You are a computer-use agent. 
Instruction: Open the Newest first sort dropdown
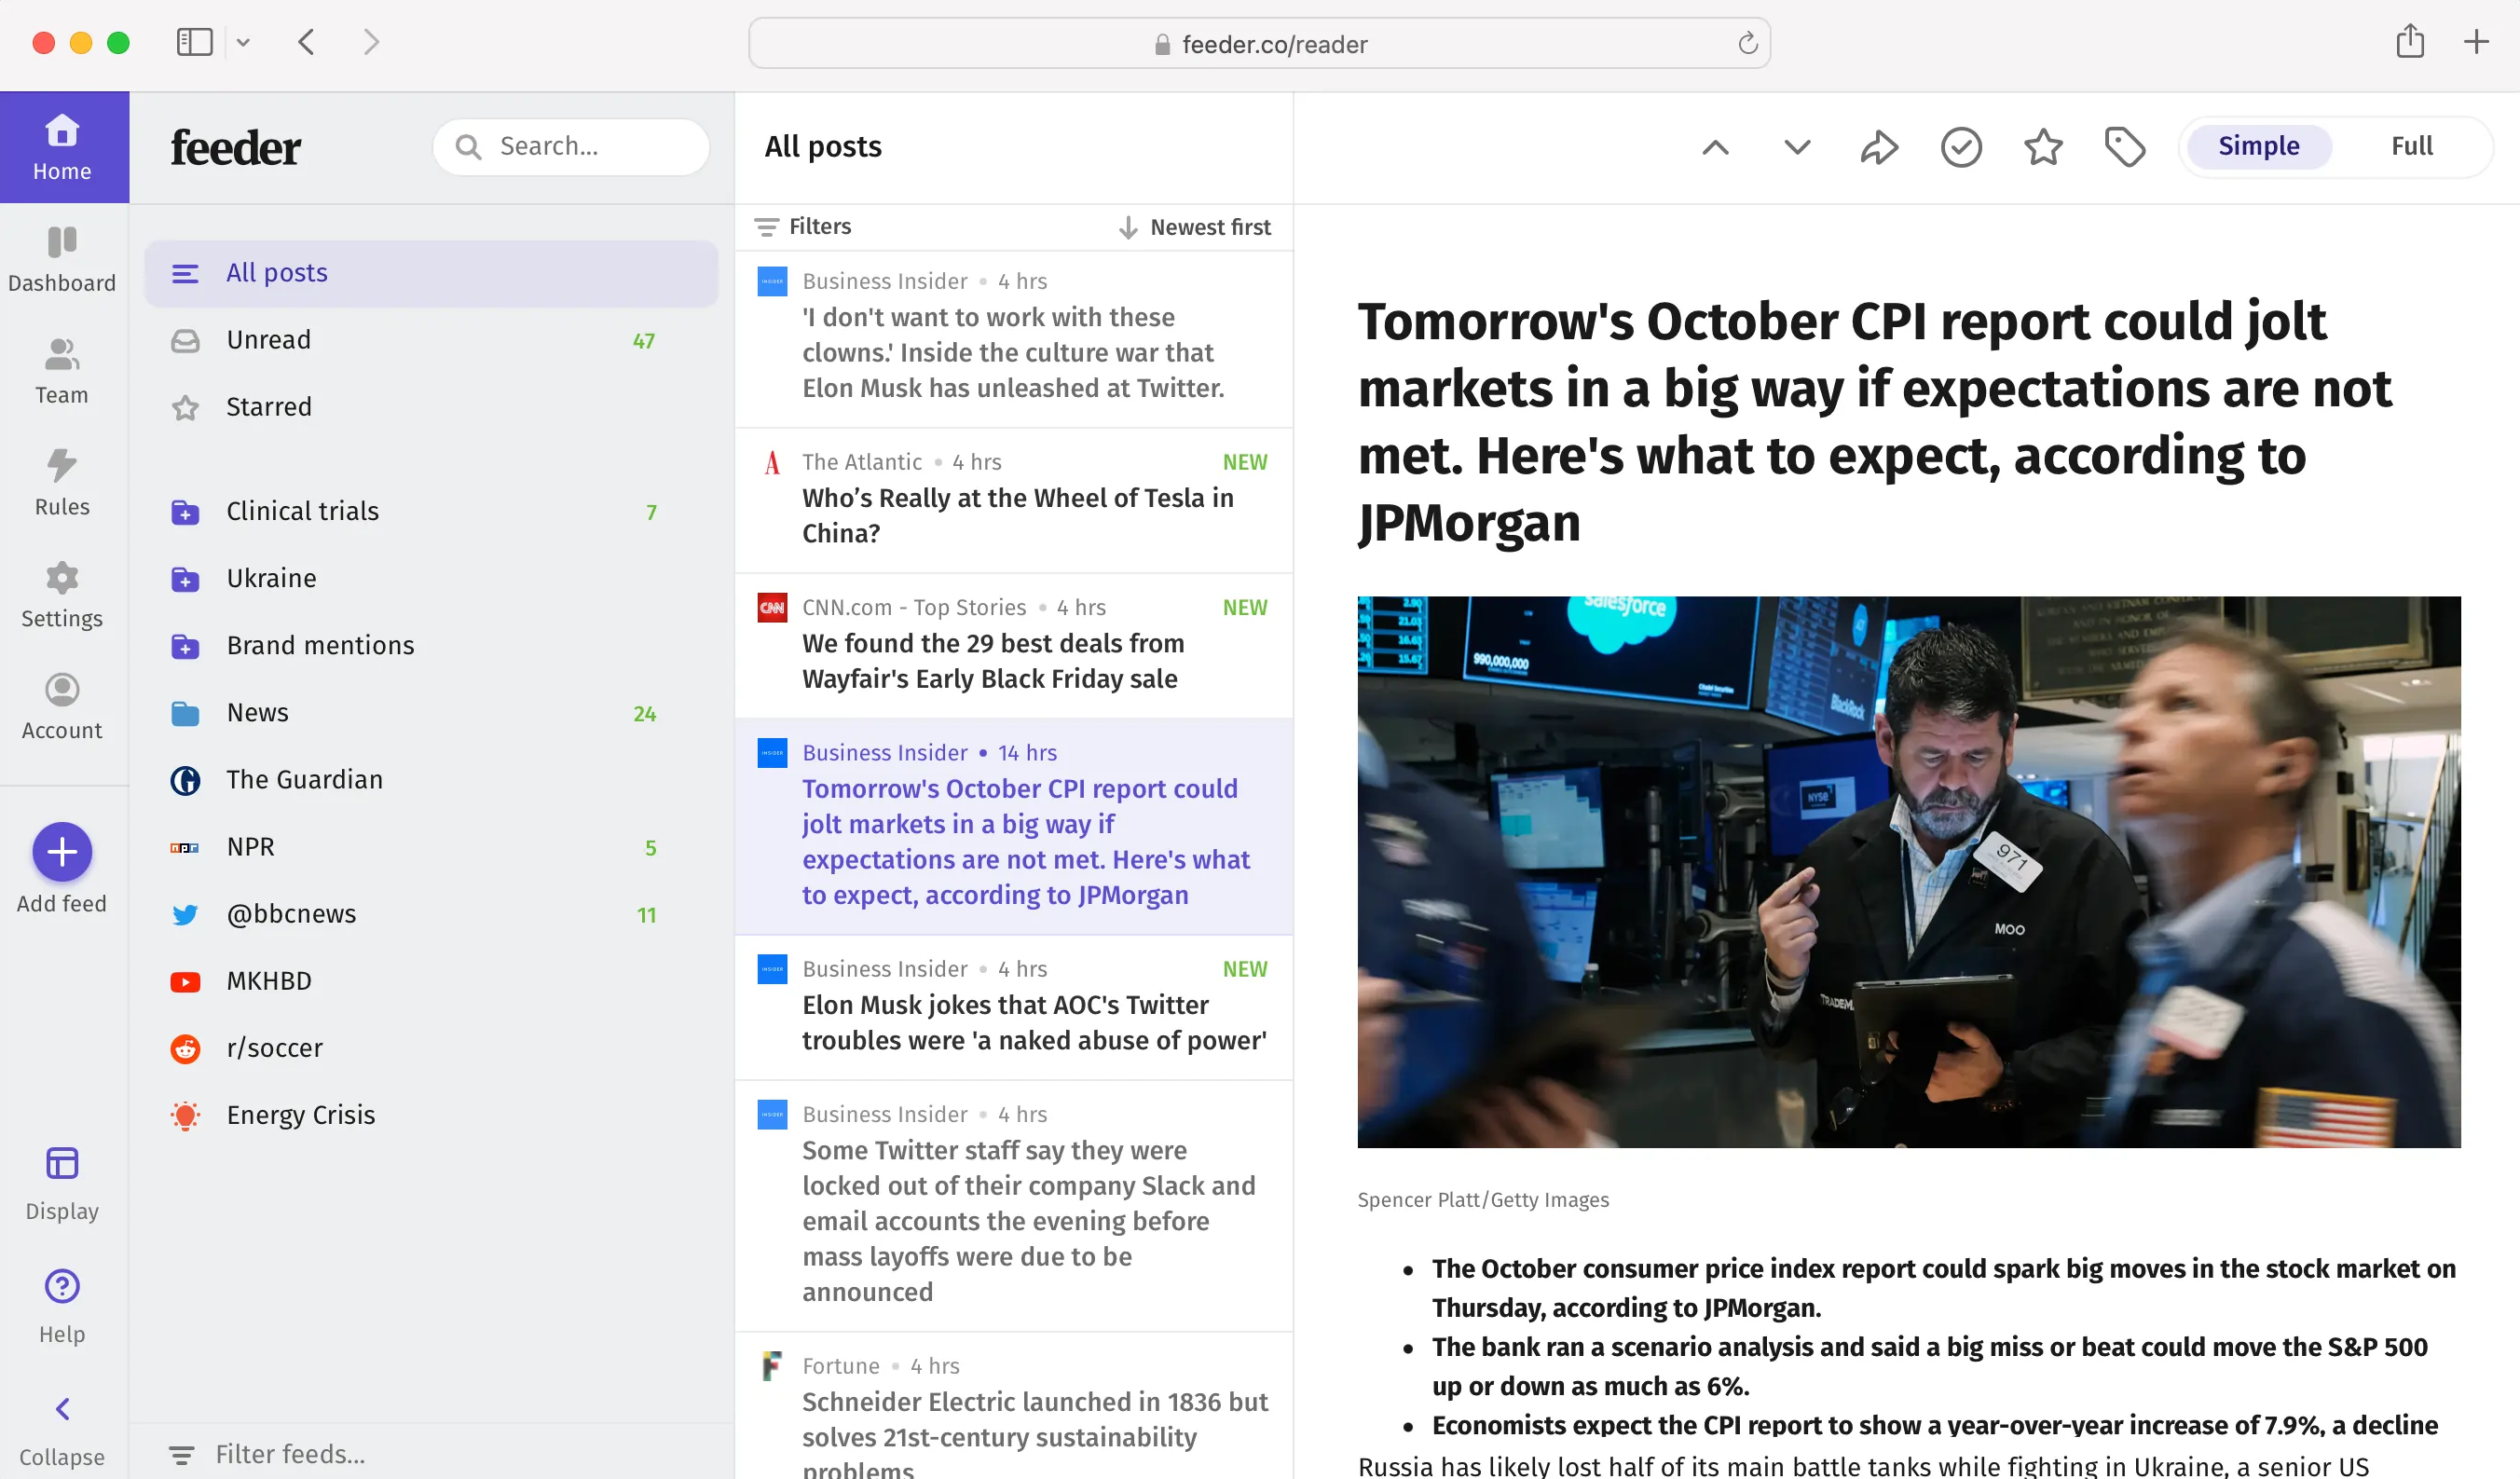click(1195, 227)
